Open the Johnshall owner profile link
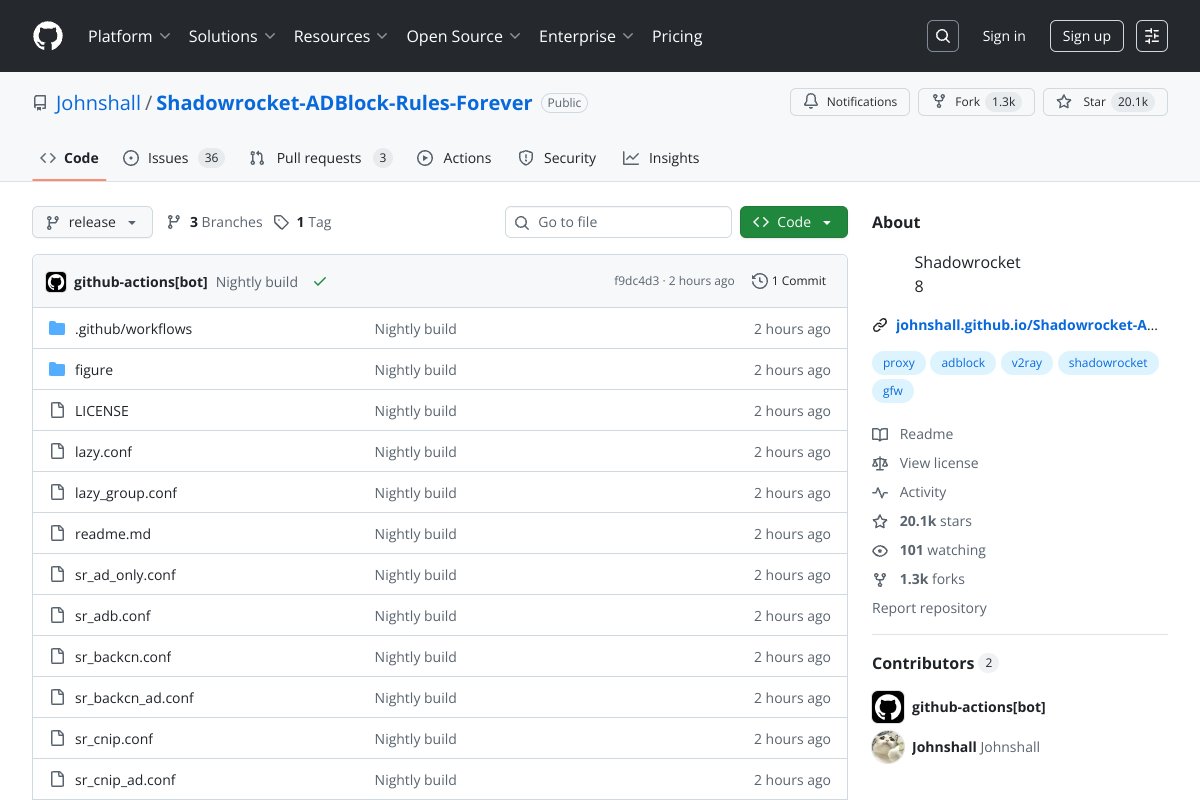The width and height of the screenshot is (1200, 800). tap(98, 102)
